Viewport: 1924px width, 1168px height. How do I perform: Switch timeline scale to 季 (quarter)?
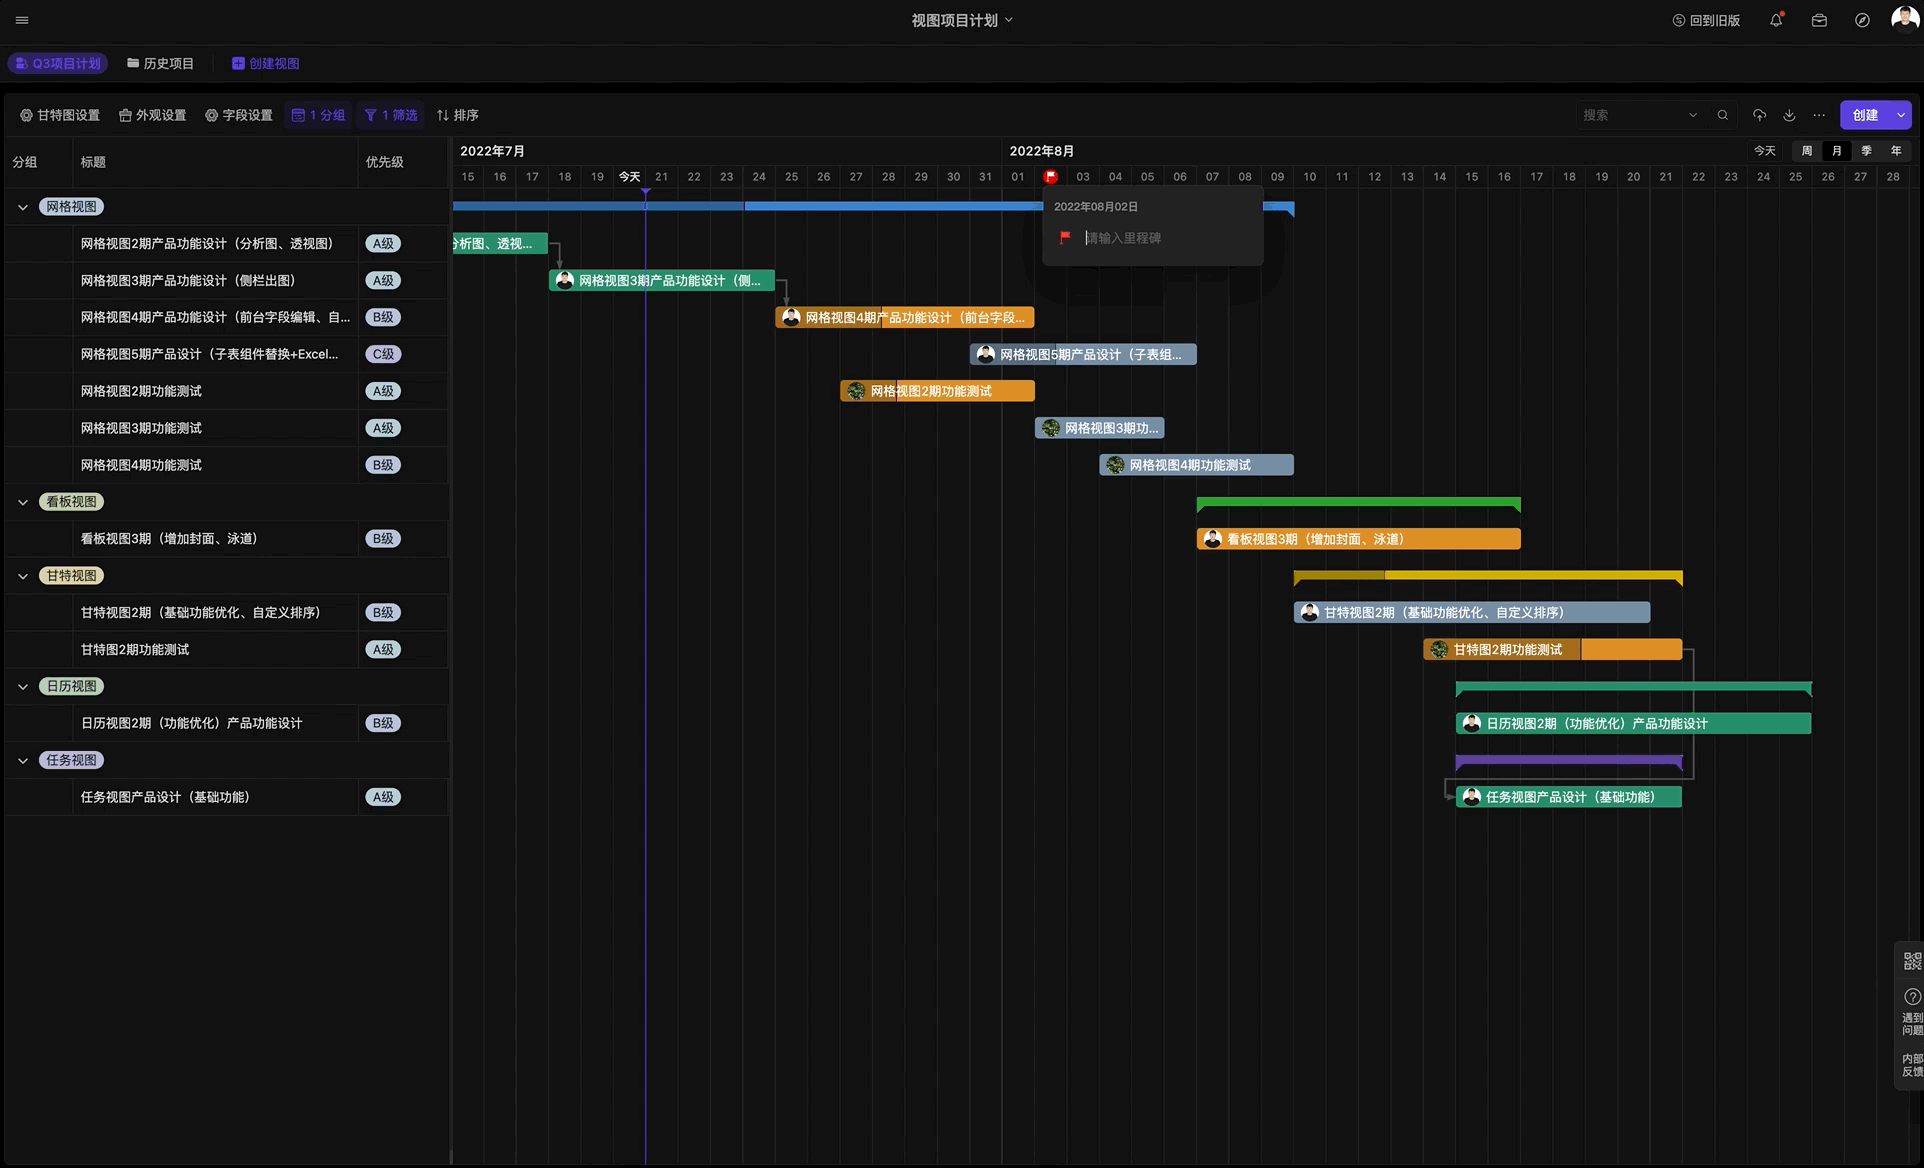coord(1866,151)
